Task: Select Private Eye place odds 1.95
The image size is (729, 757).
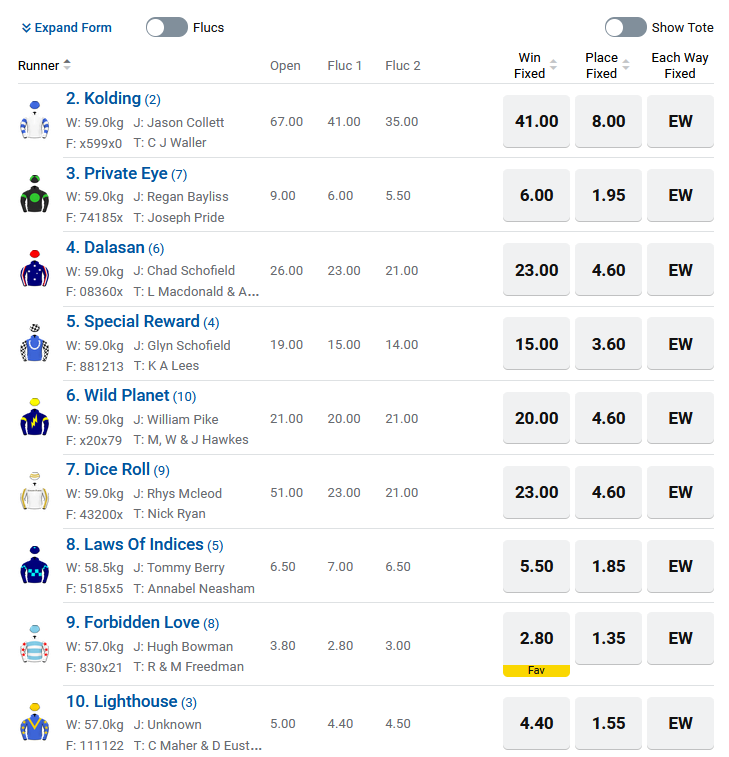Action: pos(608,196)
